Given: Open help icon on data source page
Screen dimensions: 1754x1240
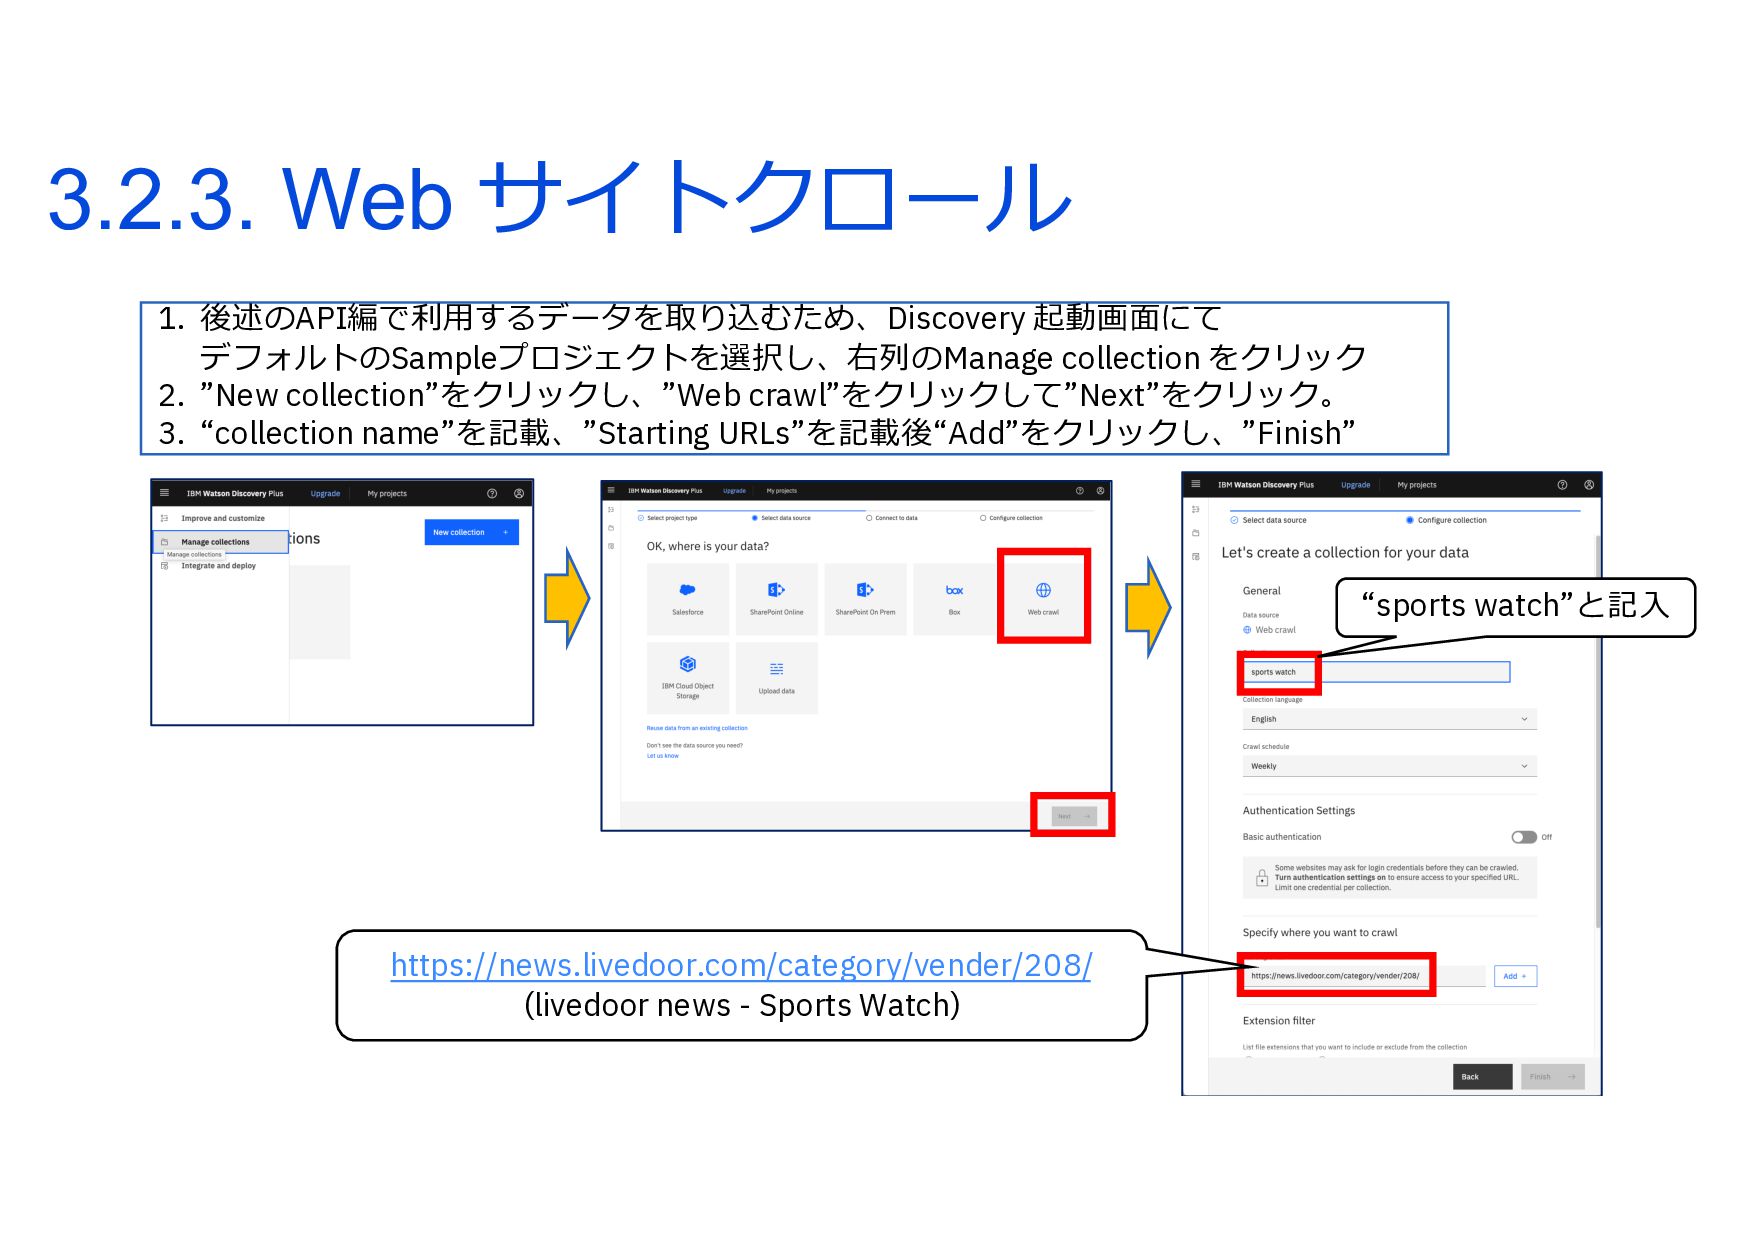Looking at the screenshot, I should [x=1079, y=490].
